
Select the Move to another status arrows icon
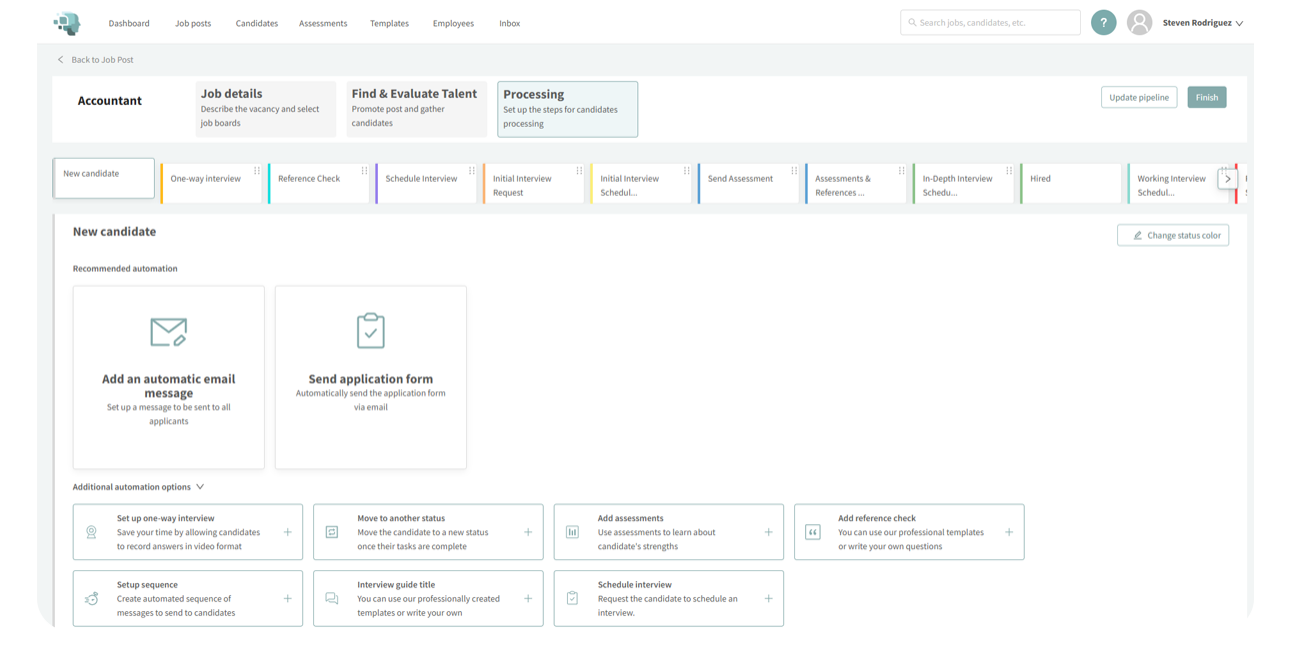(333, 531)
